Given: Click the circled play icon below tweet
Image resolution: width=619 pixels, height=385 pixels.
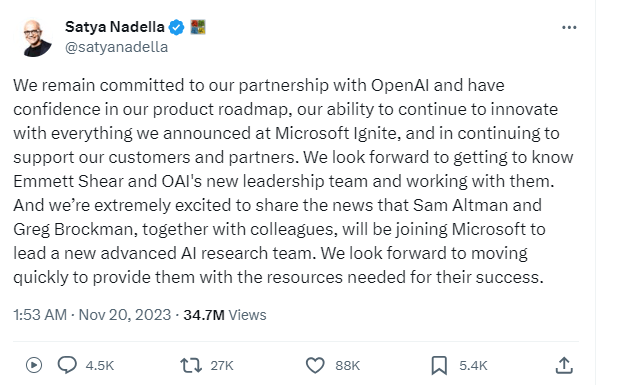Looking at the screenshot, I should [x=34, y=365].
